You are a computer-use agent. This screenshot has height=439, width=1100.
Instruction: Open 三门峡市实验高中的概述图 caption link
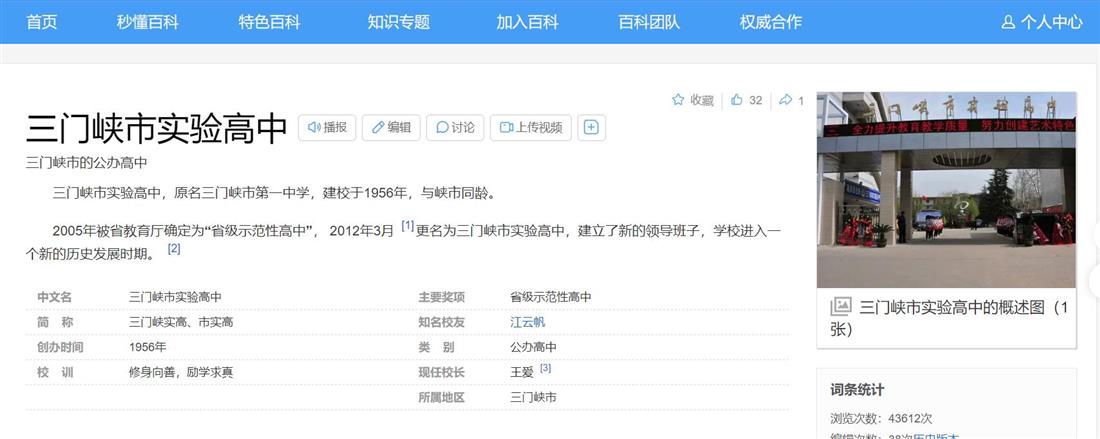click(x=949, y=318)
